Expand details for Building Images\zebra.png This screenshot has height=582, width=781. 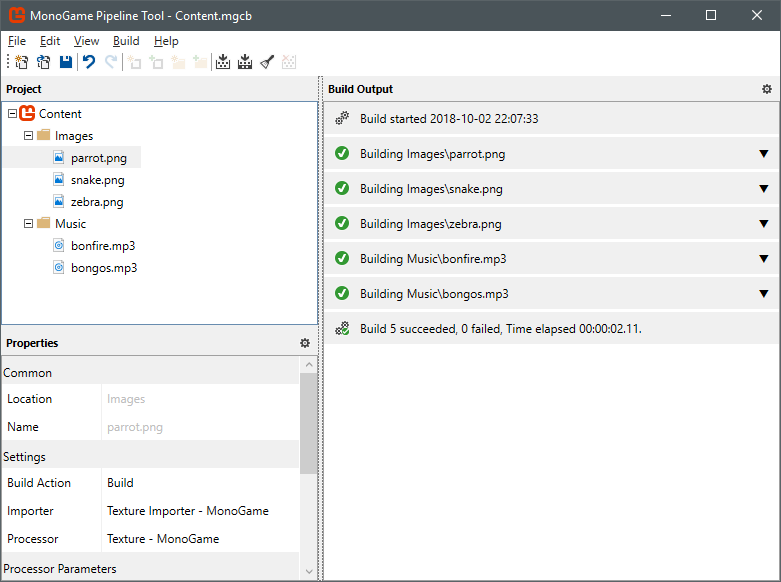(x=763, y=223)
